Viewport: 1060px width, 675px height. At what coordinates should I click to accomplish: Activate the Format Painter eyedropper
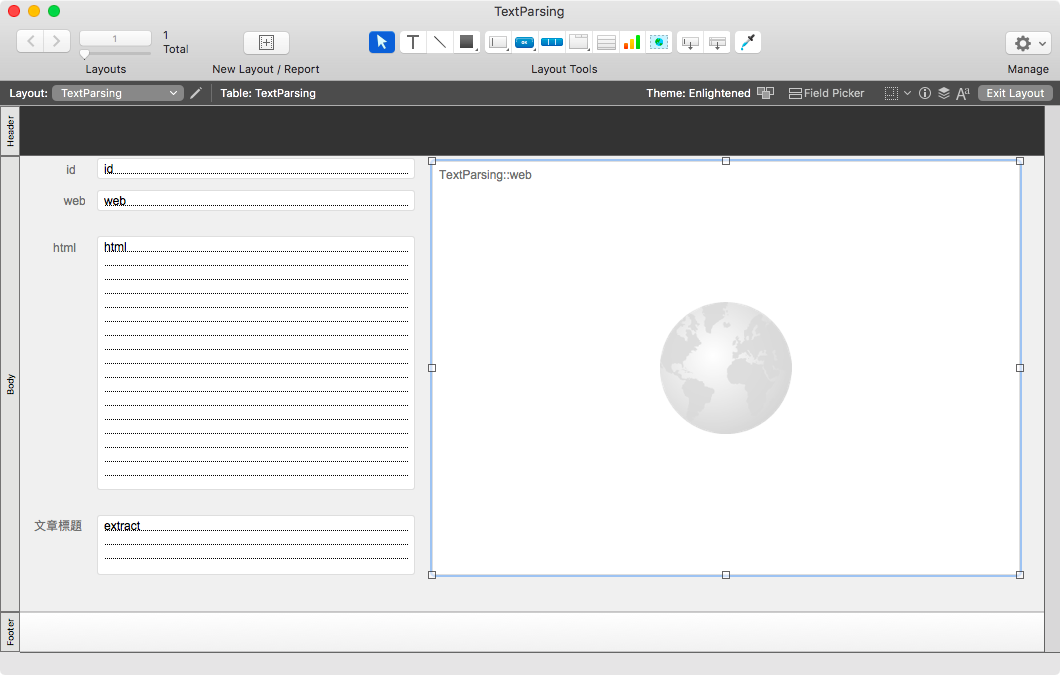click(x=748, y=42)
